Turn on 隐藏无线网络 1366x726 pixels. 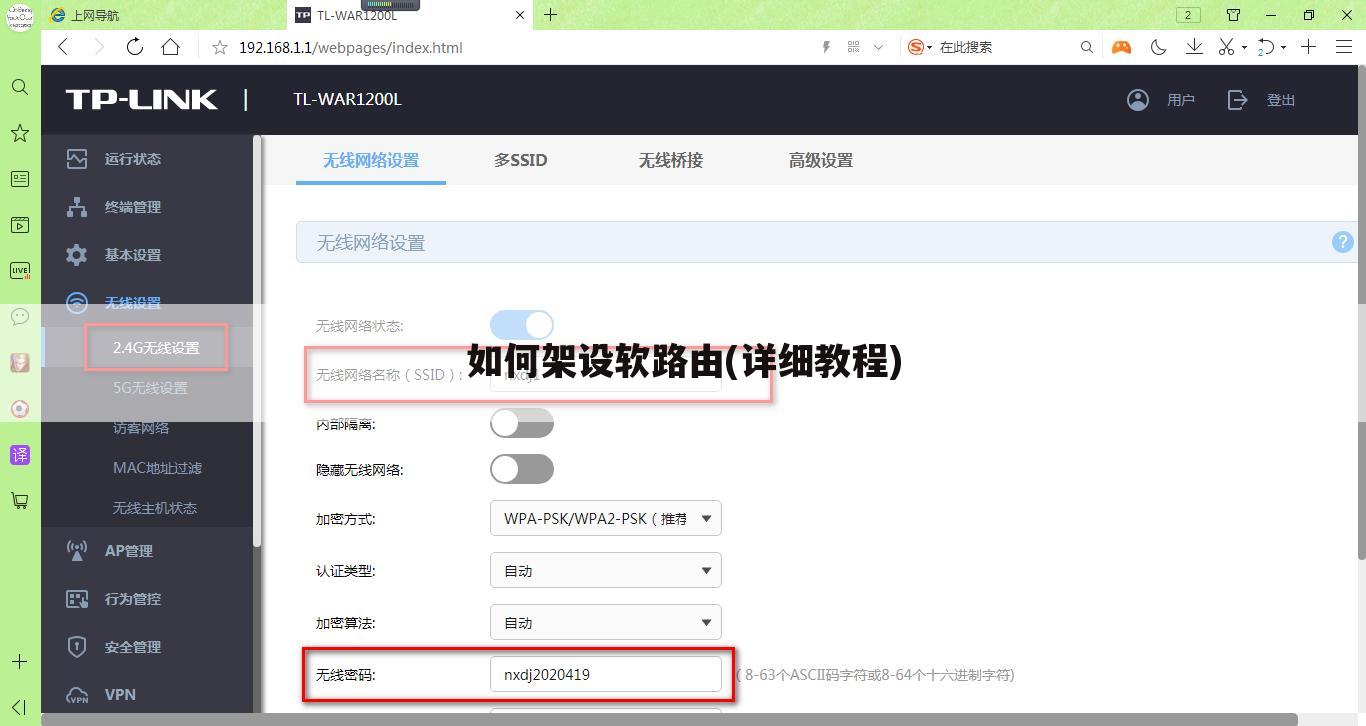521,468
